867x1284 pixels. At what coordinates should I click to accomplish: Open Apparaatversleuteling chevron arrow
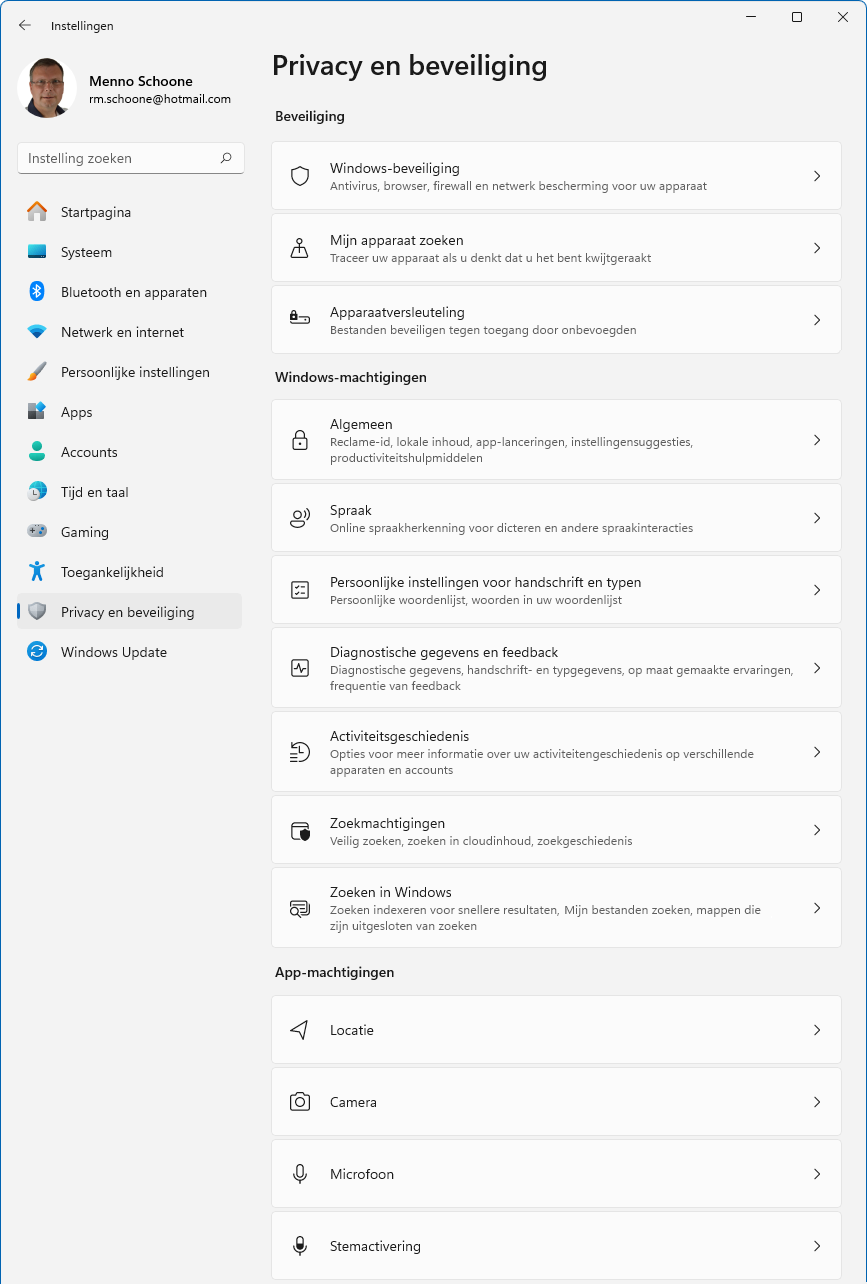817,320
